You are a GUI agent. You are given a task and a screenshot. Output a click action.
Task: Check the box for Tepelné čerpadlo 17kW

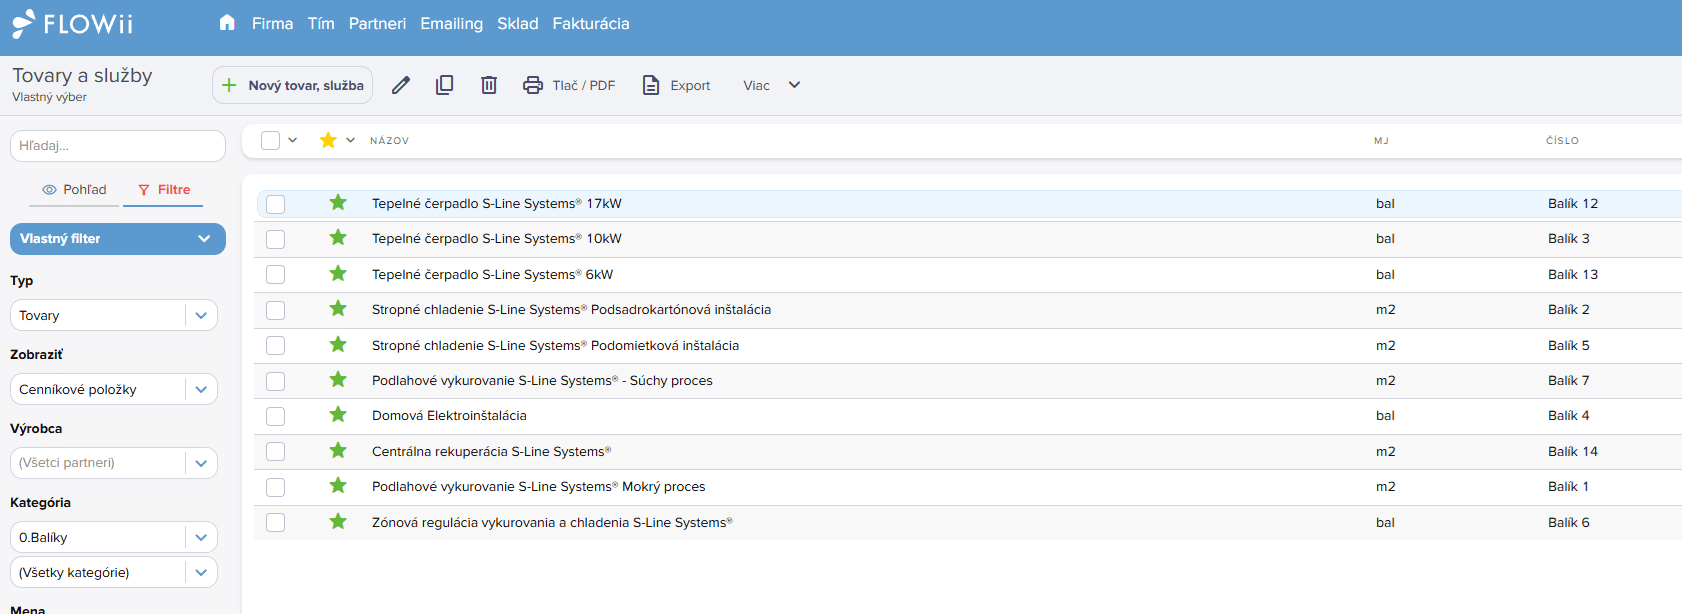[x=276, y=204]
